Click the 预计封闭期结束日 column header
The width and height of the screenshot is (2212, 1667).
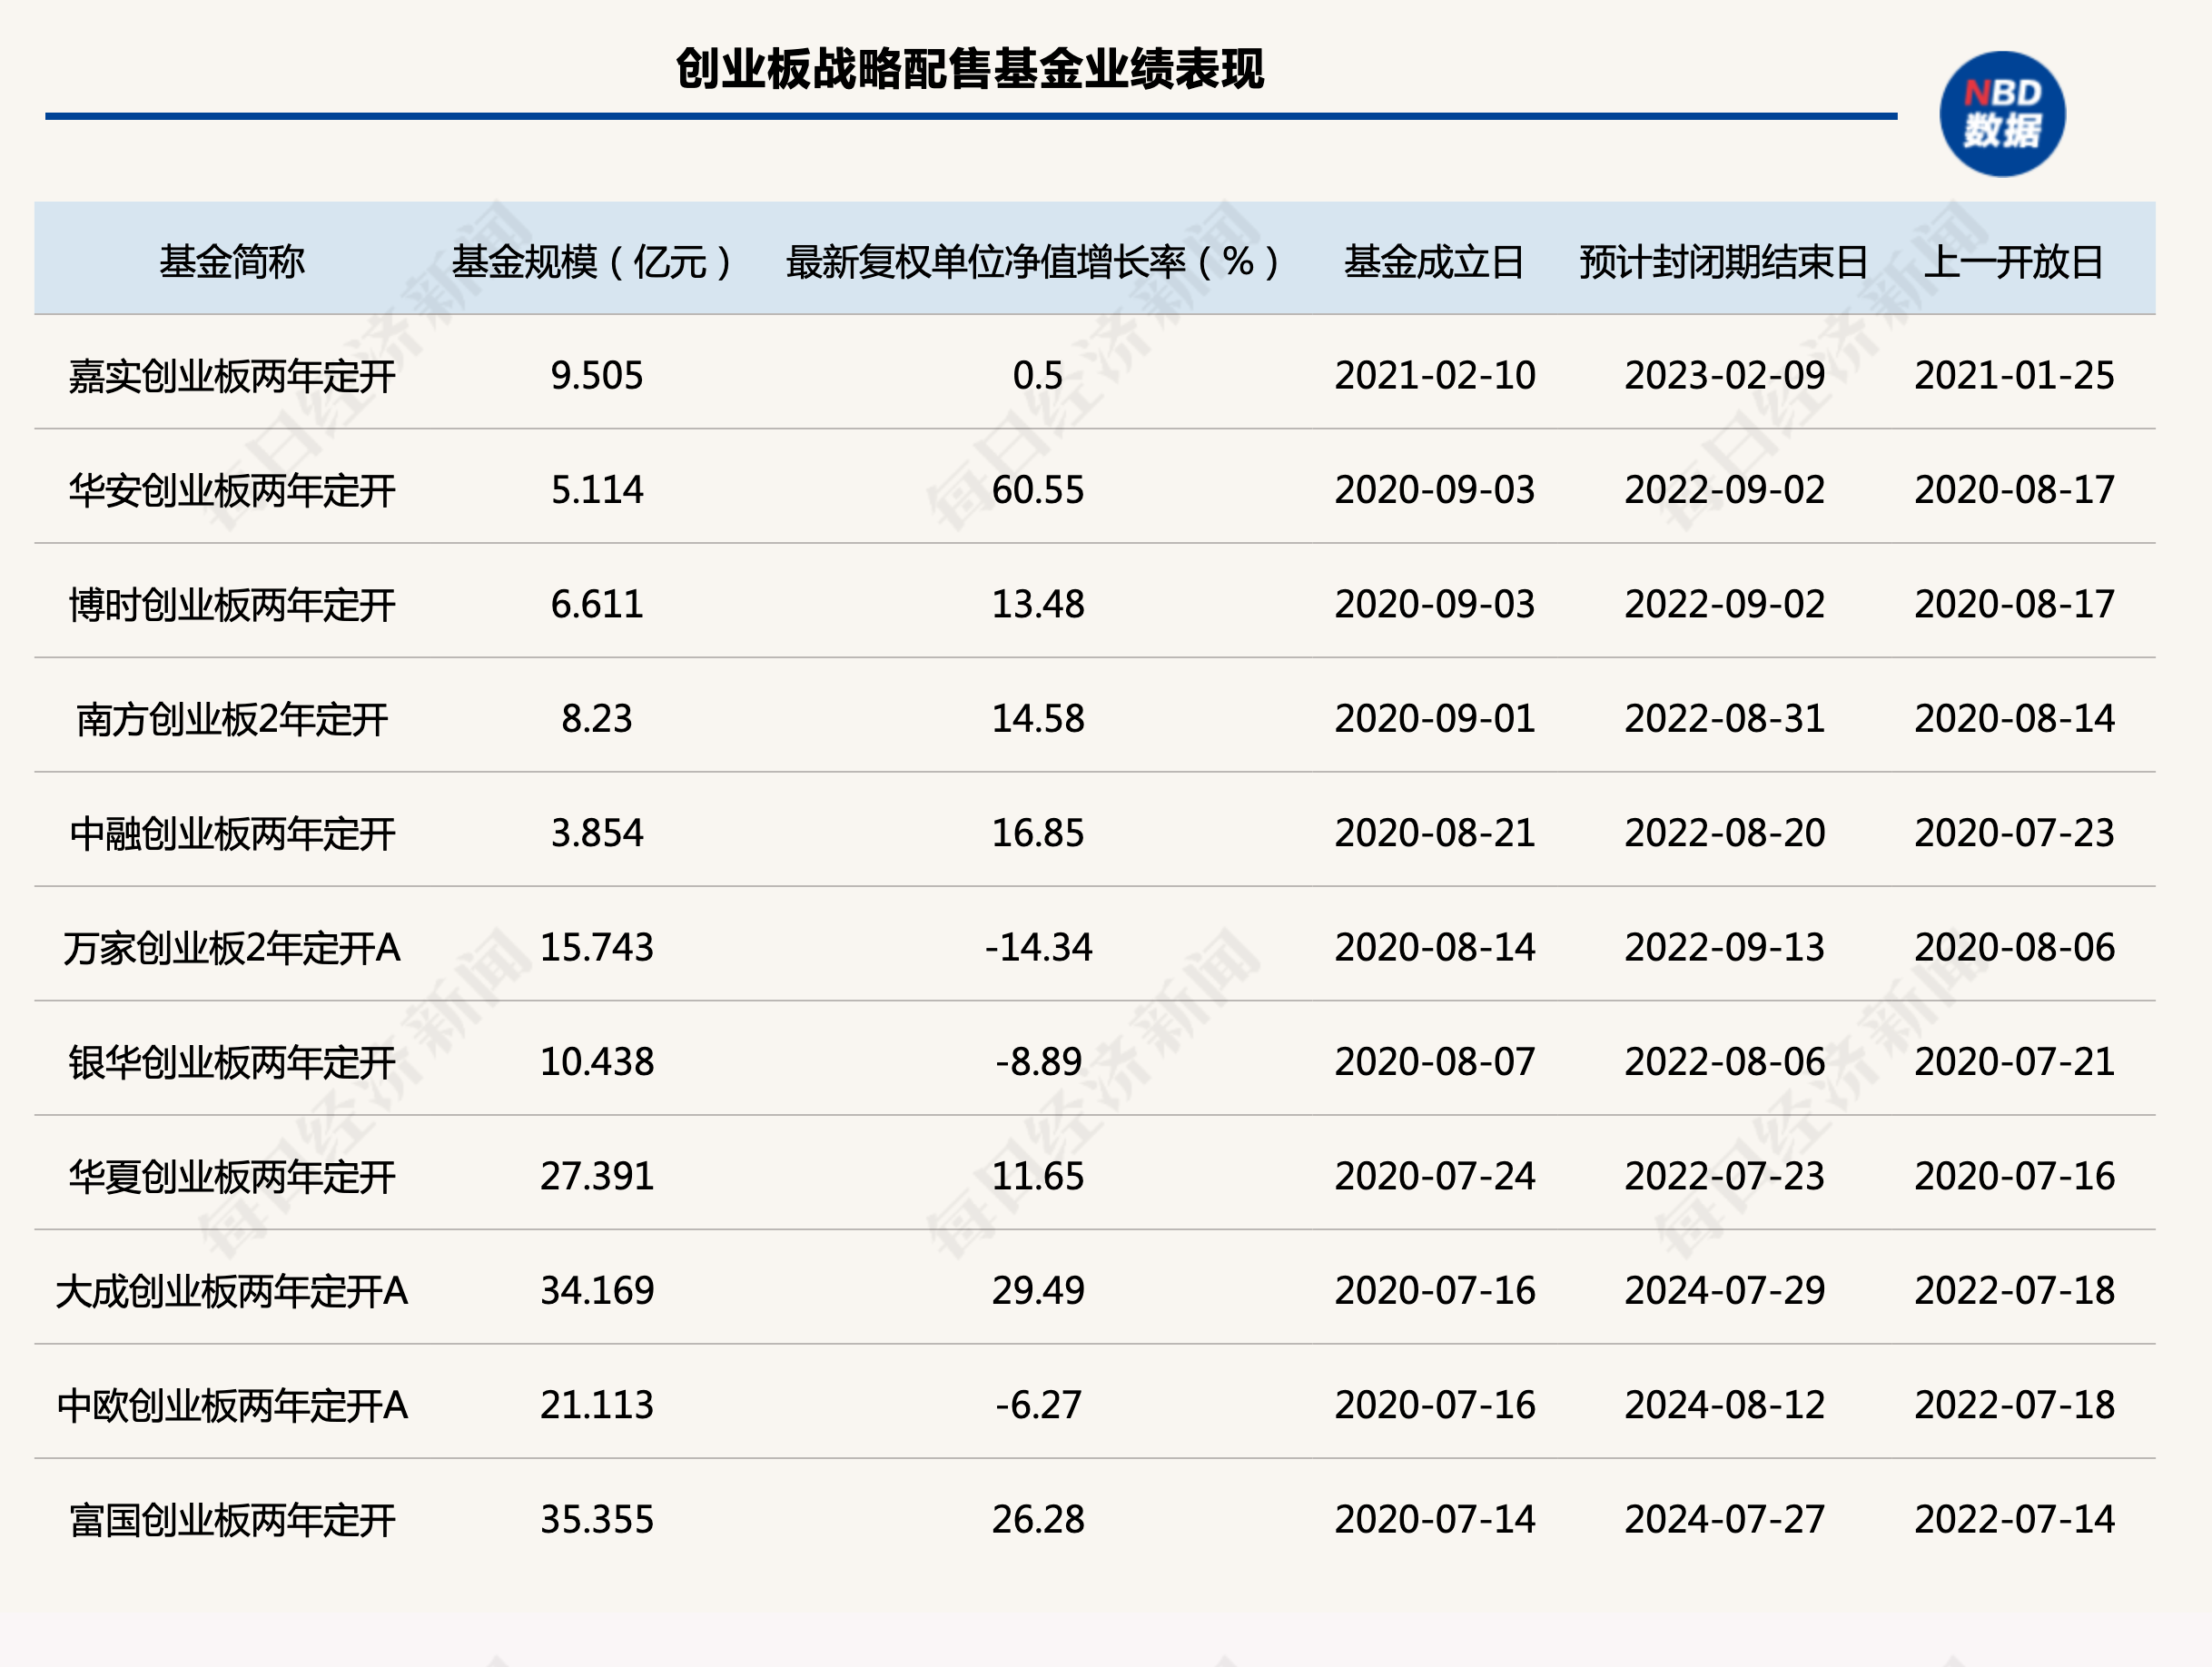pos(1724,262)
